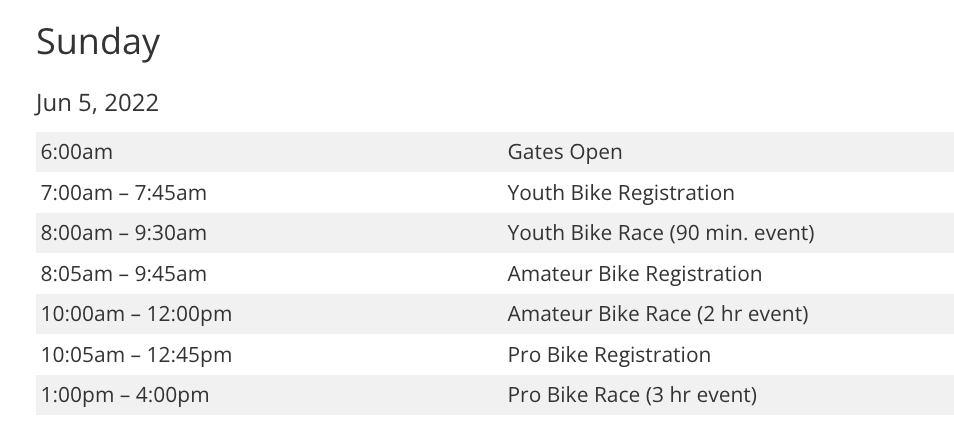Click the Sunday heading

pyautogui.click(x=98, y=42)
